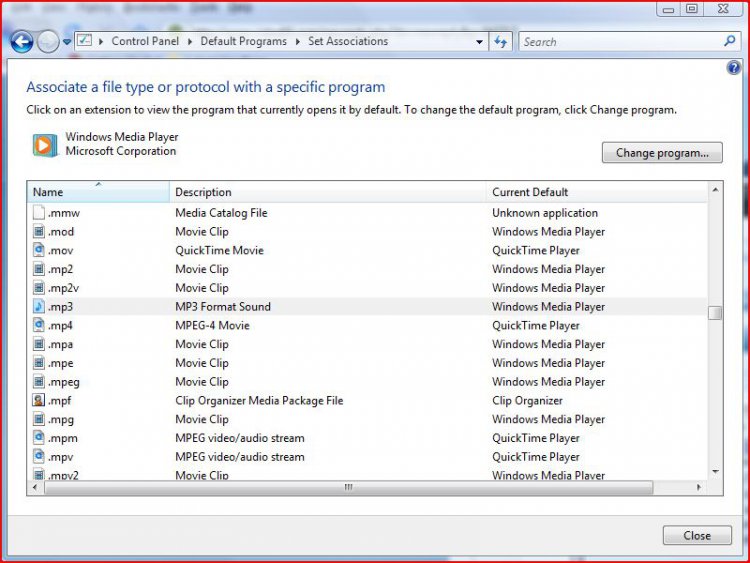The image size is (750, 563).
Task: Select the .mpeg extension name
Action: point(64,382)
